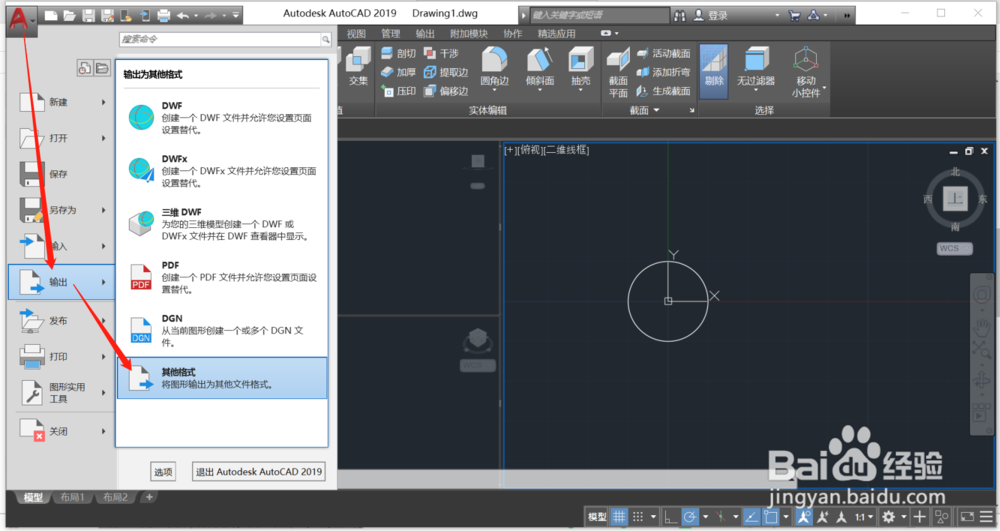Click the Save floppy icon in quick access toolbar
1000x531 pixels.
89,15
